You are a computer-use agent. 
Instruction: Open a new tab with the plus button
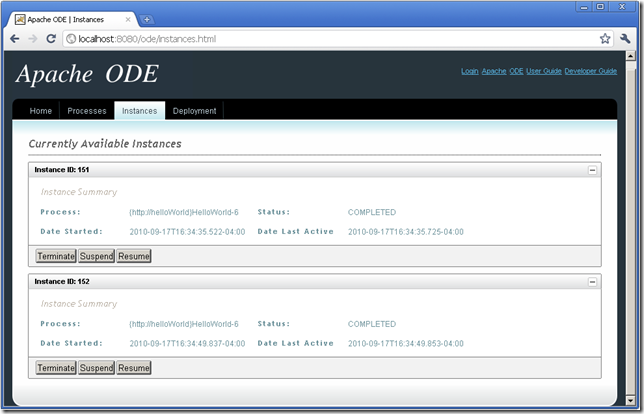(147, 19)
